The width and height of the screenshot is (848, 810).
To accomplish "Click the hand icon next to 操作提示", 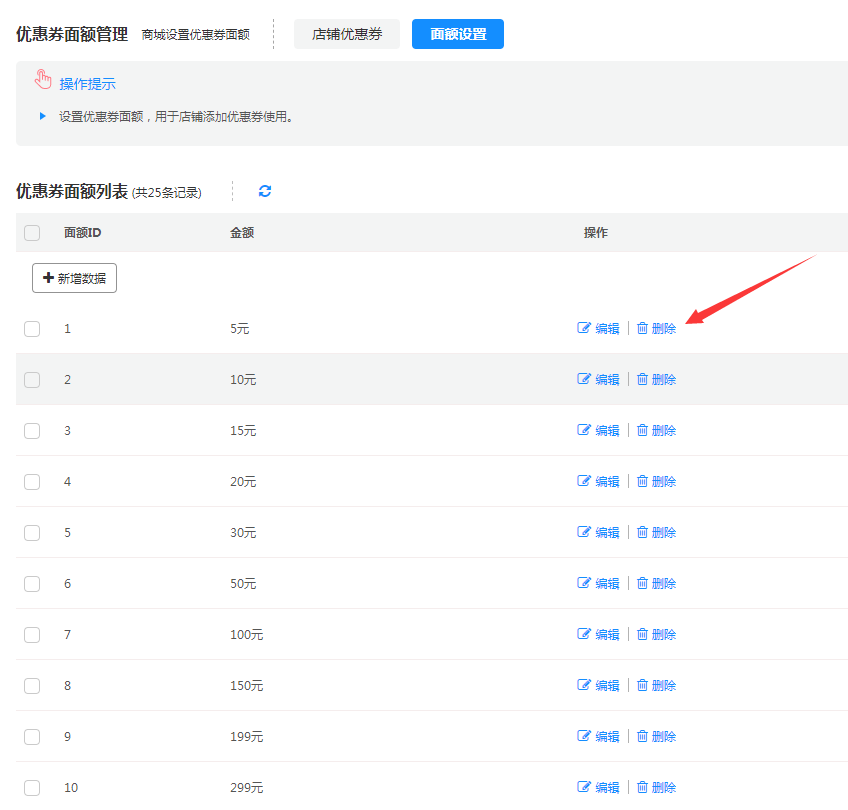I will (x=43, y=80).
